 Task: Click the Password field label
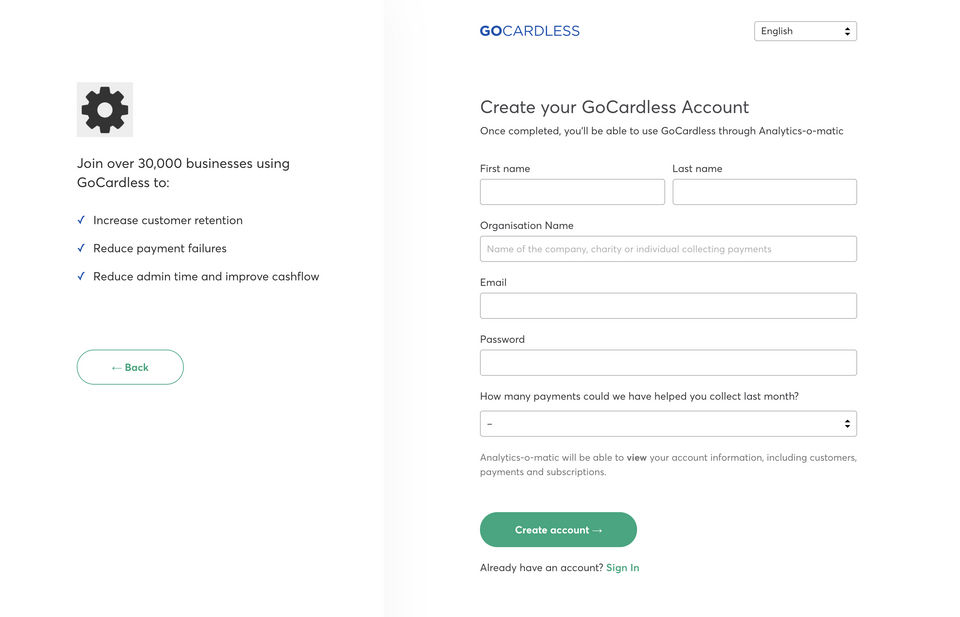(502, 339)
